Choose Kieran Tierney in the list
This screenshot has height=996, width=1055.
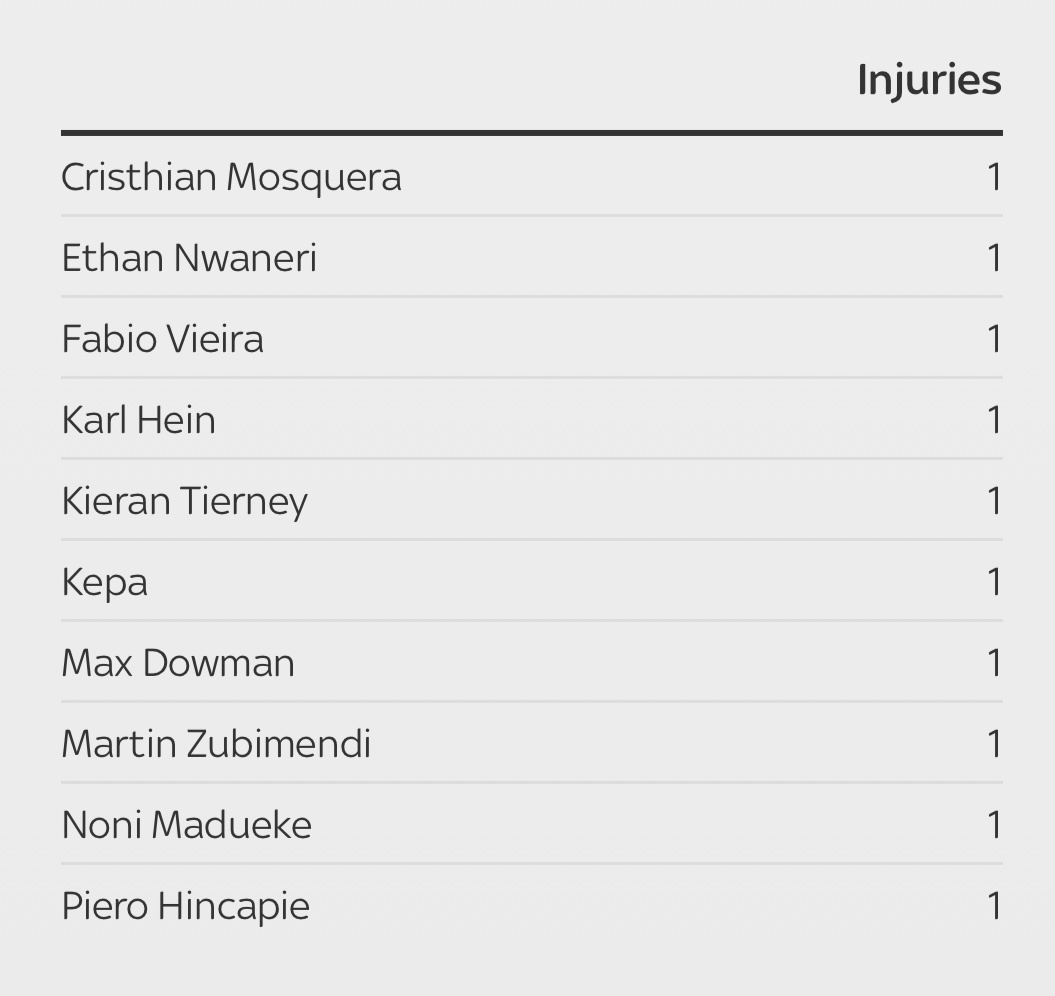tap(184, 502)
